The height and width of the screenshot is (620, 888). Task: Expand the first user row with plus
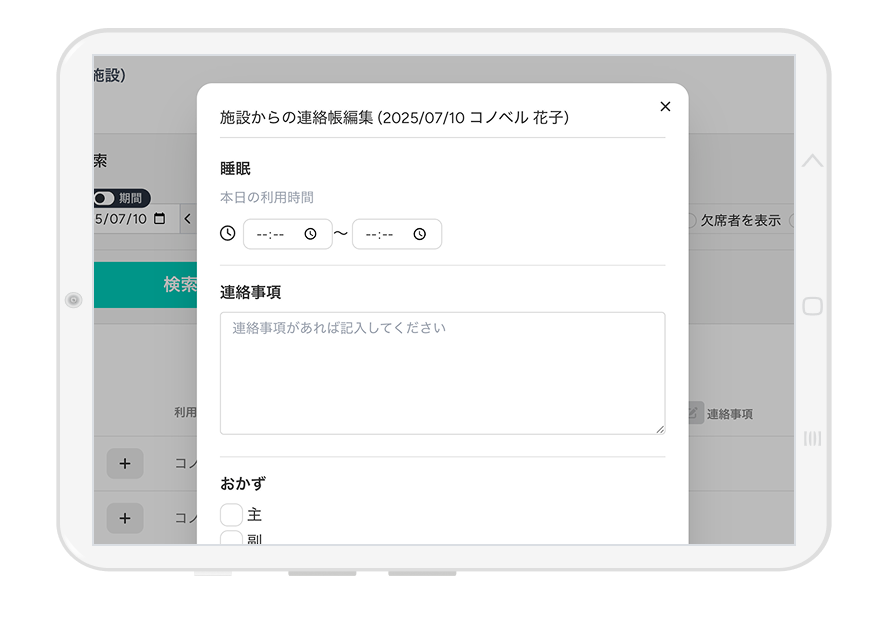(x=125, y=463)
